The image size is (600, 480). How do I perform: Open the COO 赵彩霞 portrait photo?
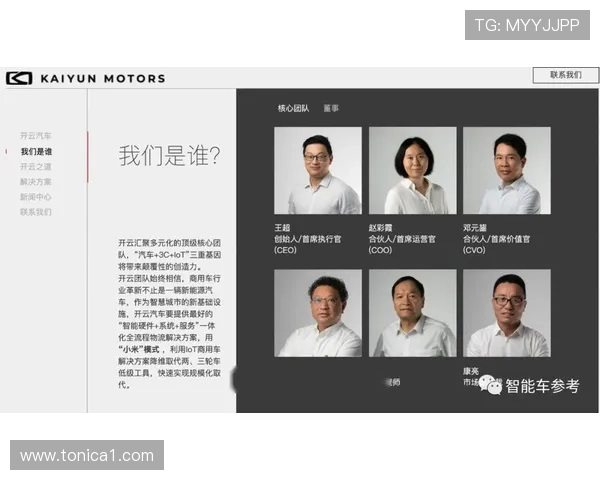tap(412, 170)
